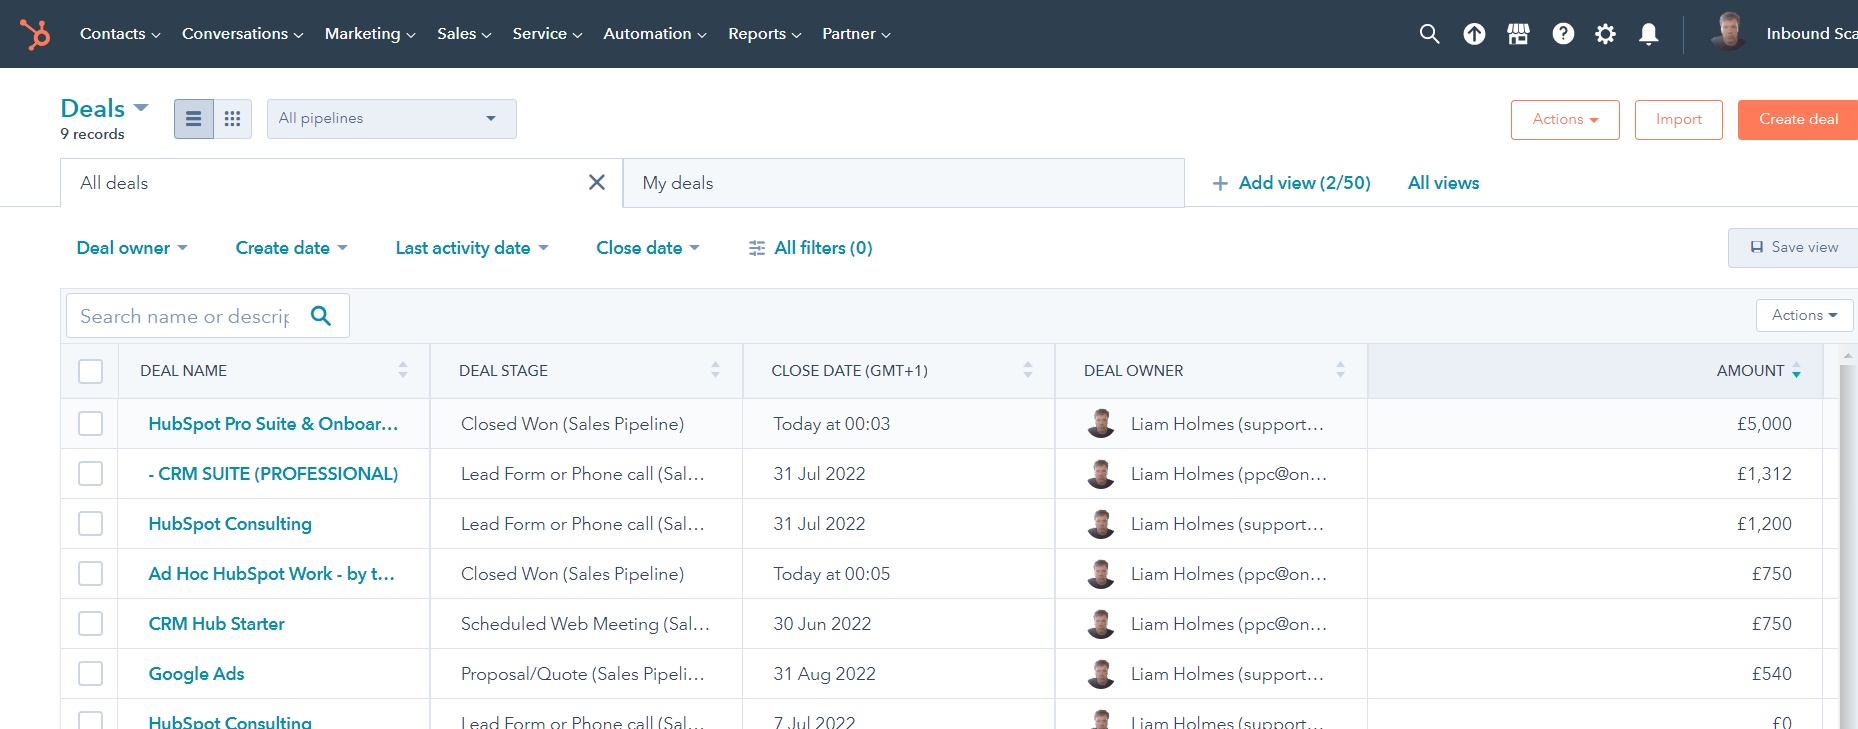The width and height of the screenshot is (1858, 729).
Task: Open notifications bell
Action: [x=1649, y=34]
